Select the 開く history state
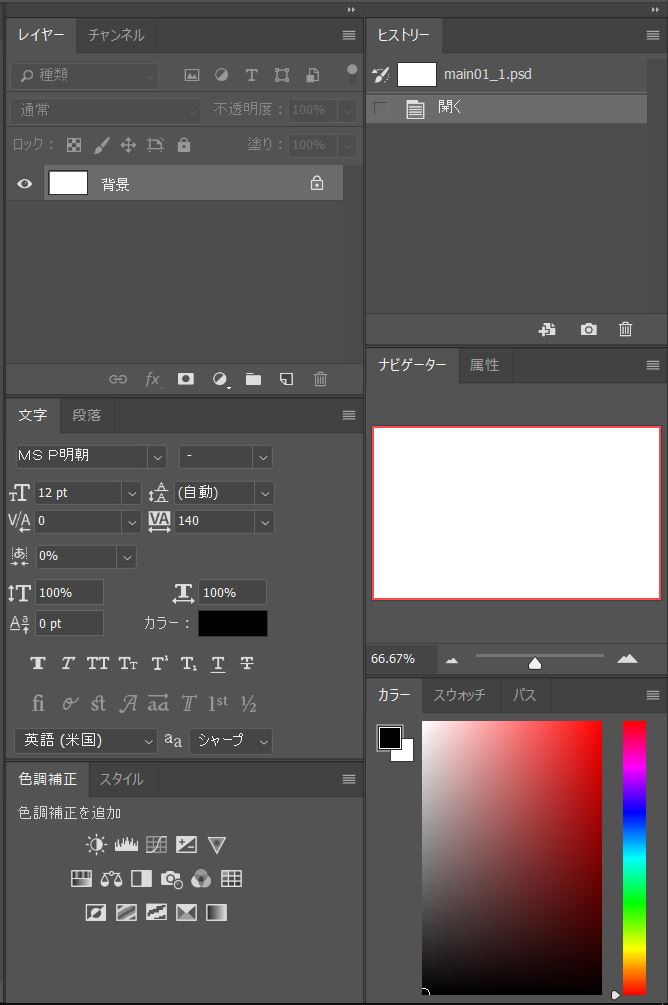The height and width of the screenshot is (1005, 668). pos(506,109)
